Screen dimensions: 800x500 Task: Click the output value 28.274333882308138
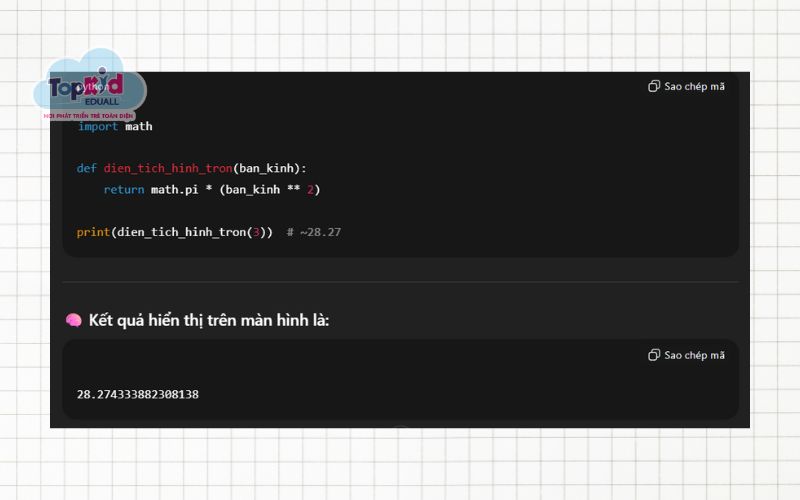pos(138,395)
